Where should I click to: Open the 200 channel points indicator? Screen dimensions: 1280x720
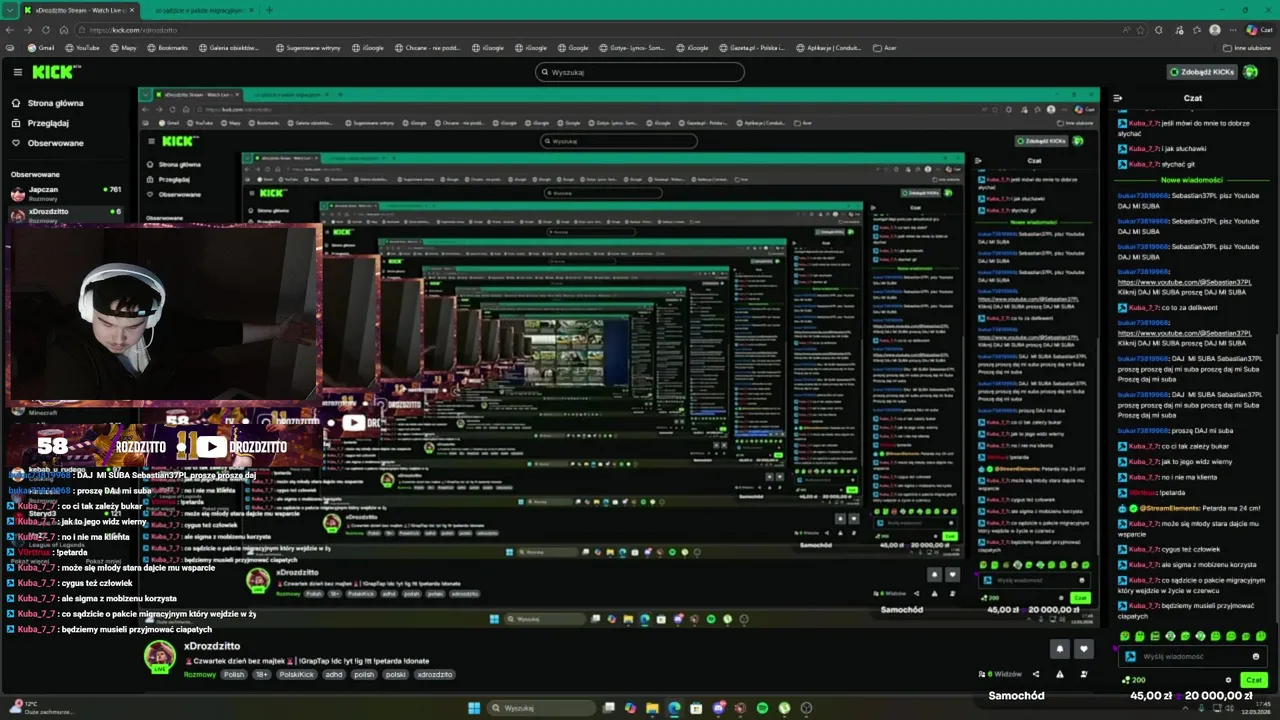1133,680
